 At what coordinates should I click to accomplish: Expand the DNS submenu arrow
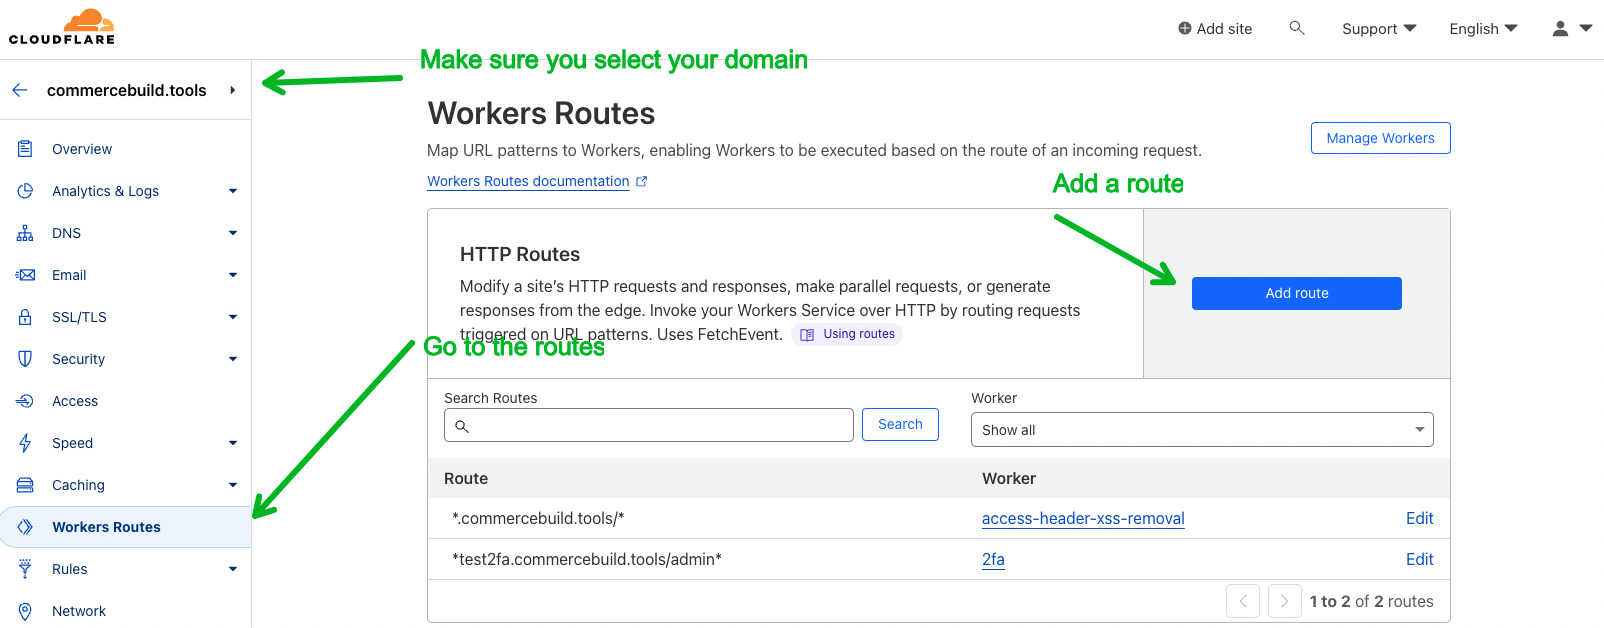(x=233, y=233)
